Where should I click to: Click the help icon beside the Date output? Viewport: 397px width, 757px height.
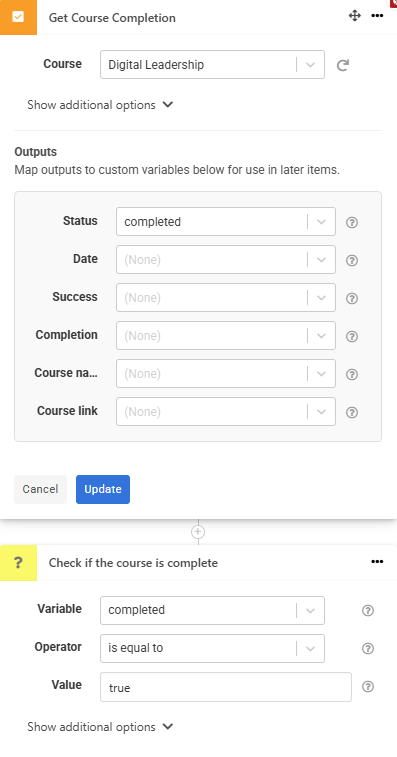(353, 260)
